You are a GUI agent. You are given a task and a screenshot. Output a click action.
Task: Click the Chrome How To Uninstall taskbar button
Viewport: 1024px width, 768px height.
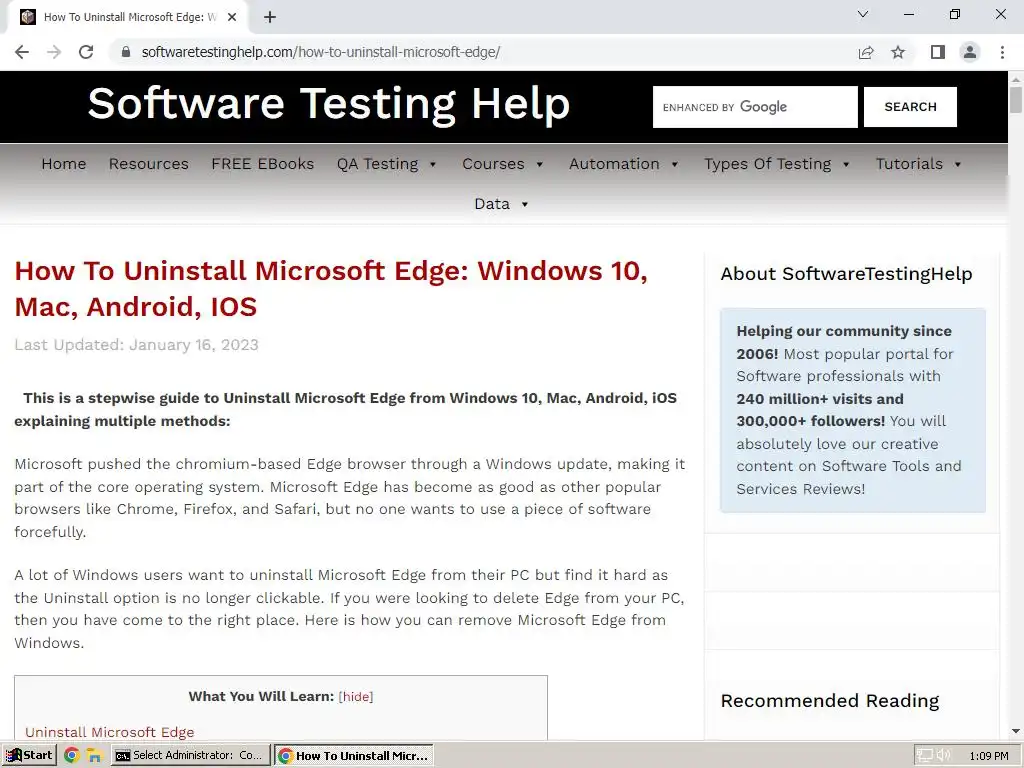click(354, 756)
